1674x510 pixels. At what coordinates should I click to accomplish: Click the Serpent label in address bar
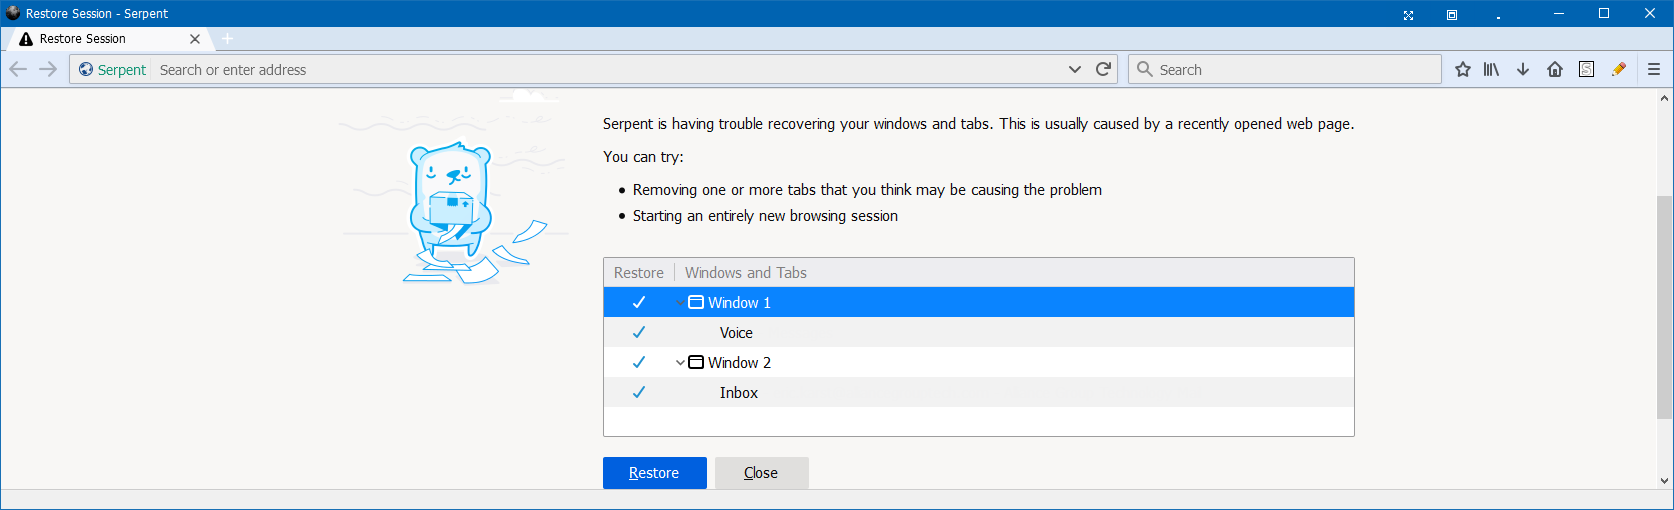click(122, 69)
